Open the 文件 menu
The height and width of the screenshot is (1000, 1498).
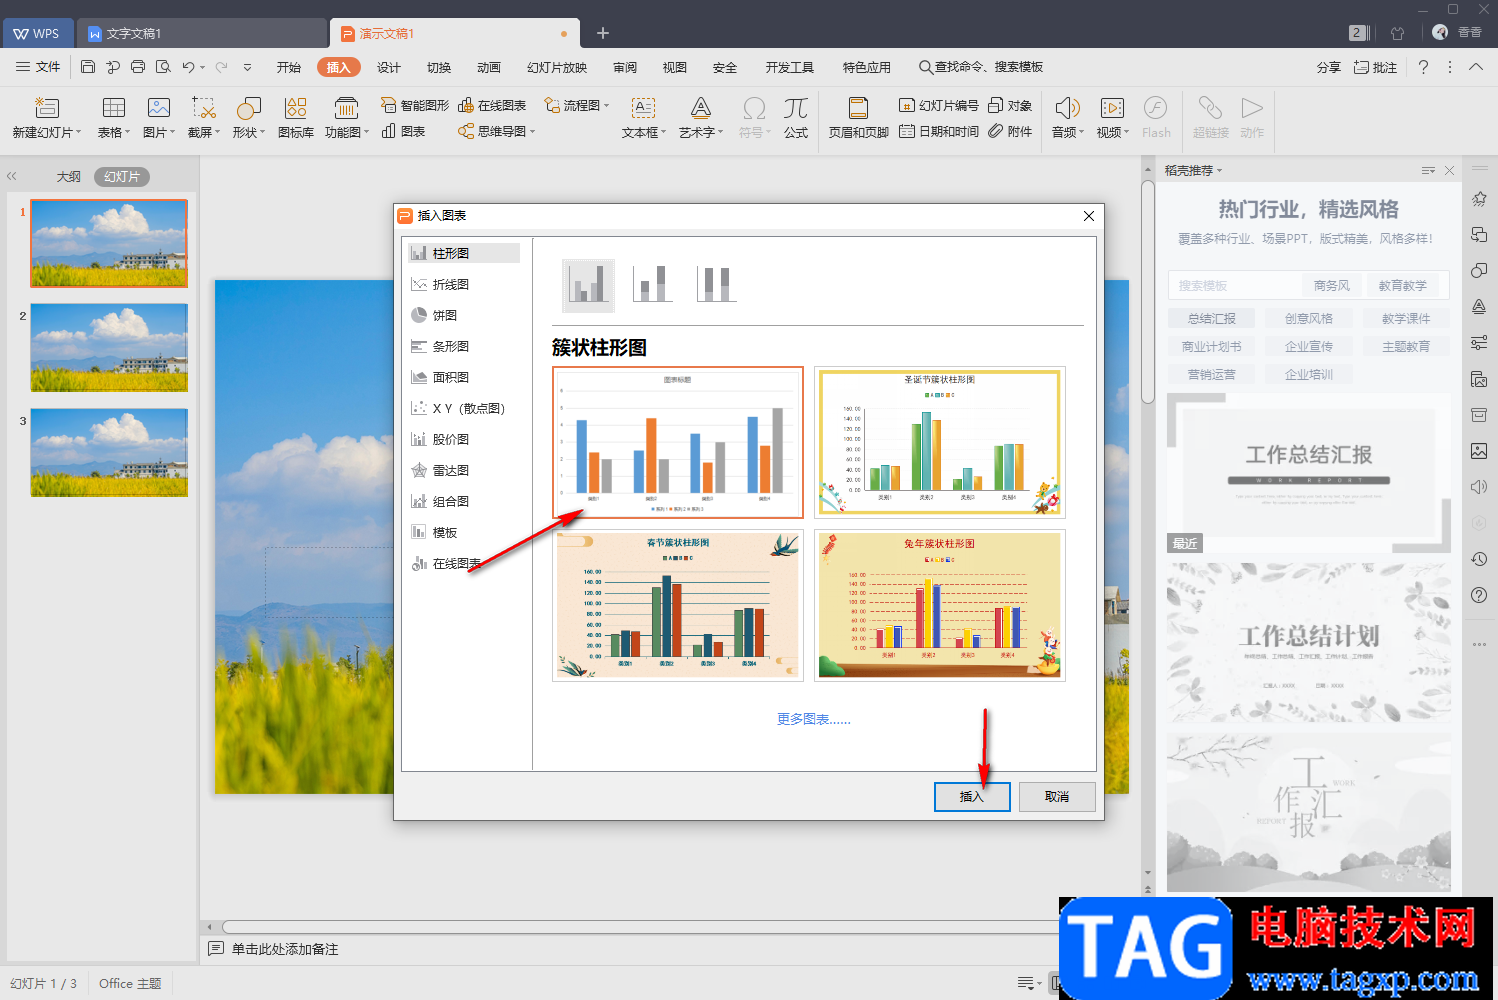coord(38,67)
